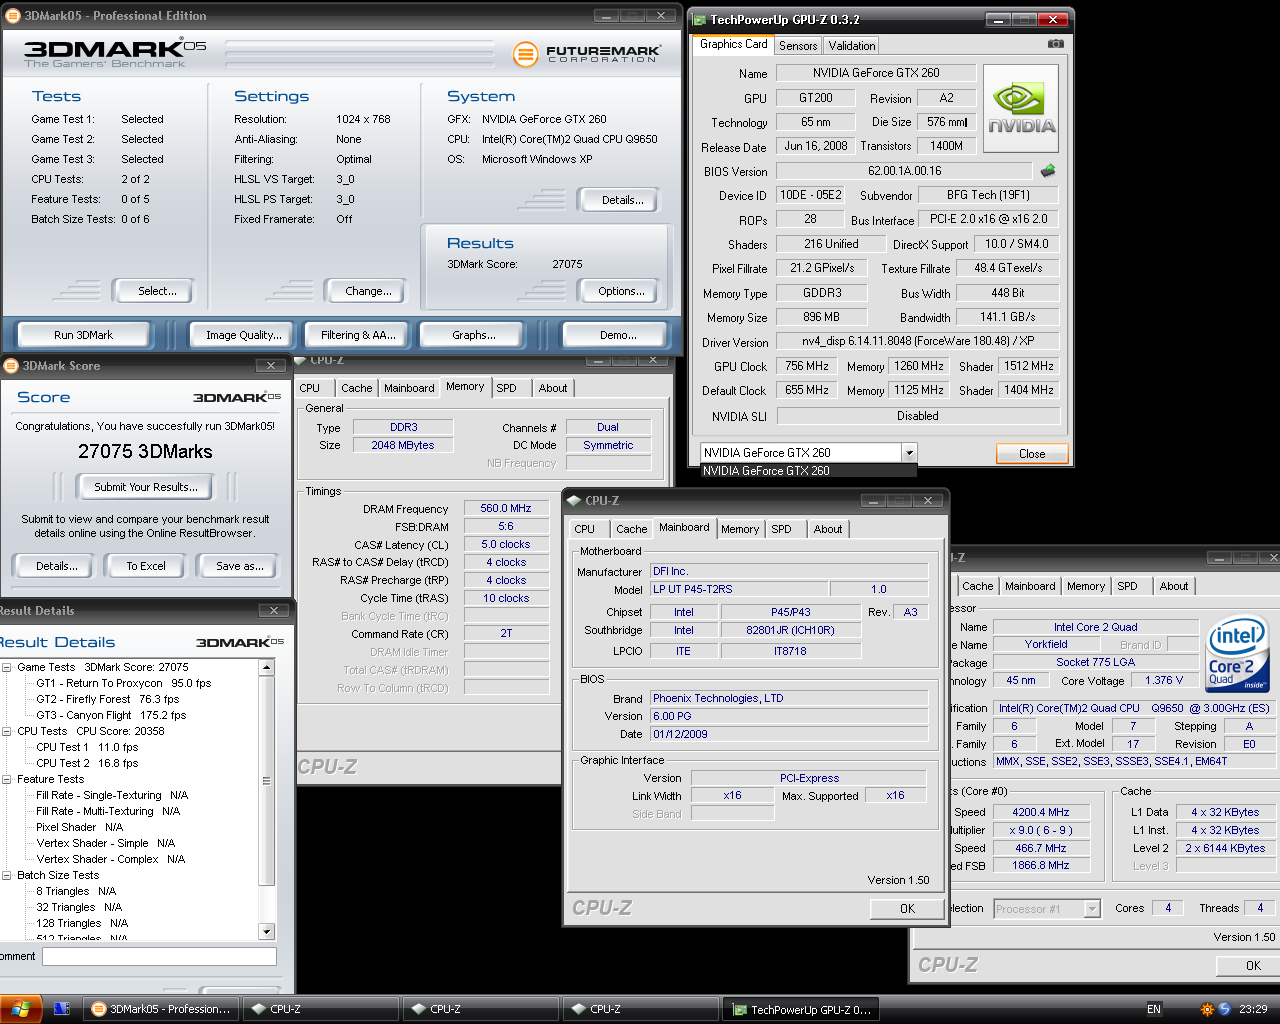Open About tab in CPU-Z Mainboard window
Screen dimensions: 1280x1024
(x=827, y=529)
